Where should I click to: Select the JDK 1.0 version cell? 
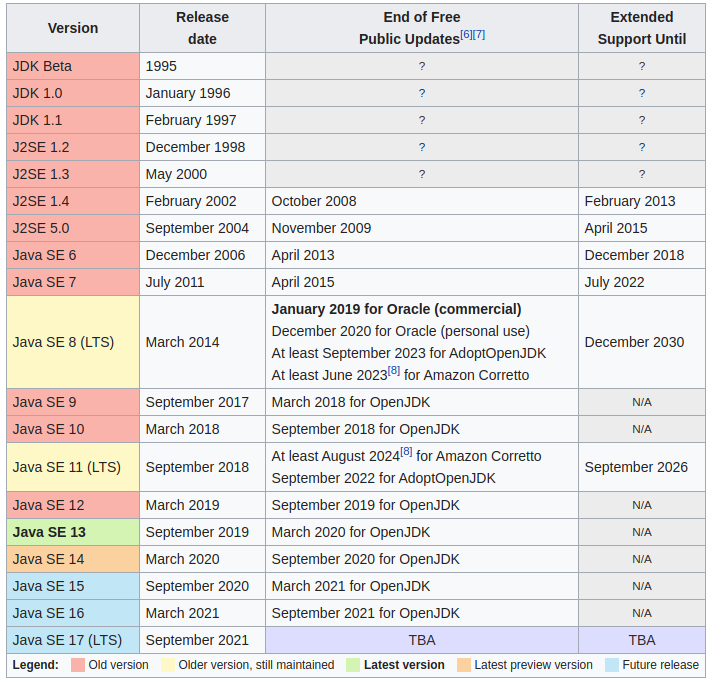pyautogui.click(x=73, y=93)
